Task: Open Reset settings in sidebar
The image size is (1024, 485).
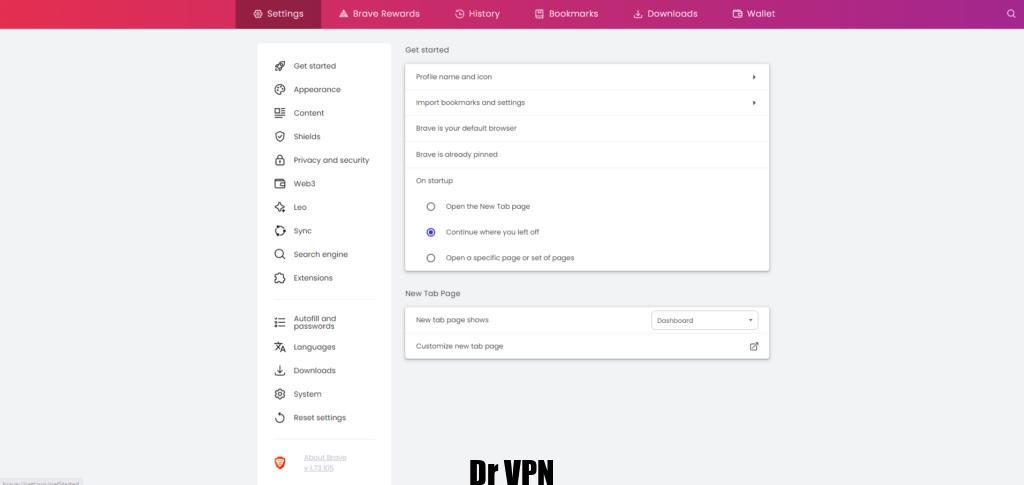Action: click(319, 418)
